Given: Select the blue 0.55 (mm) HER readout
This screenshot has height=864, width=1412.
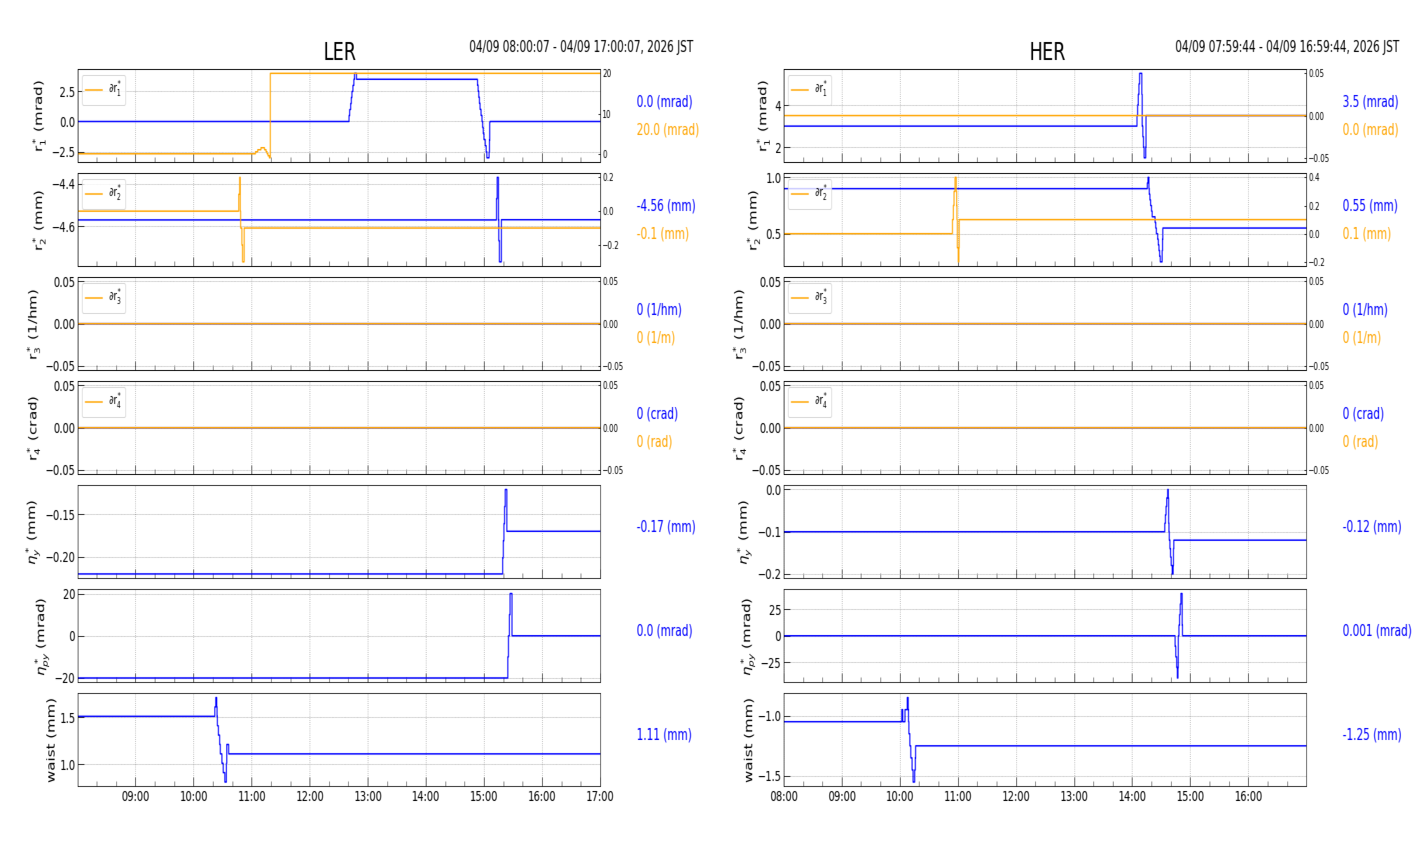Looking at the screenshot, I should pos(1369,206).
